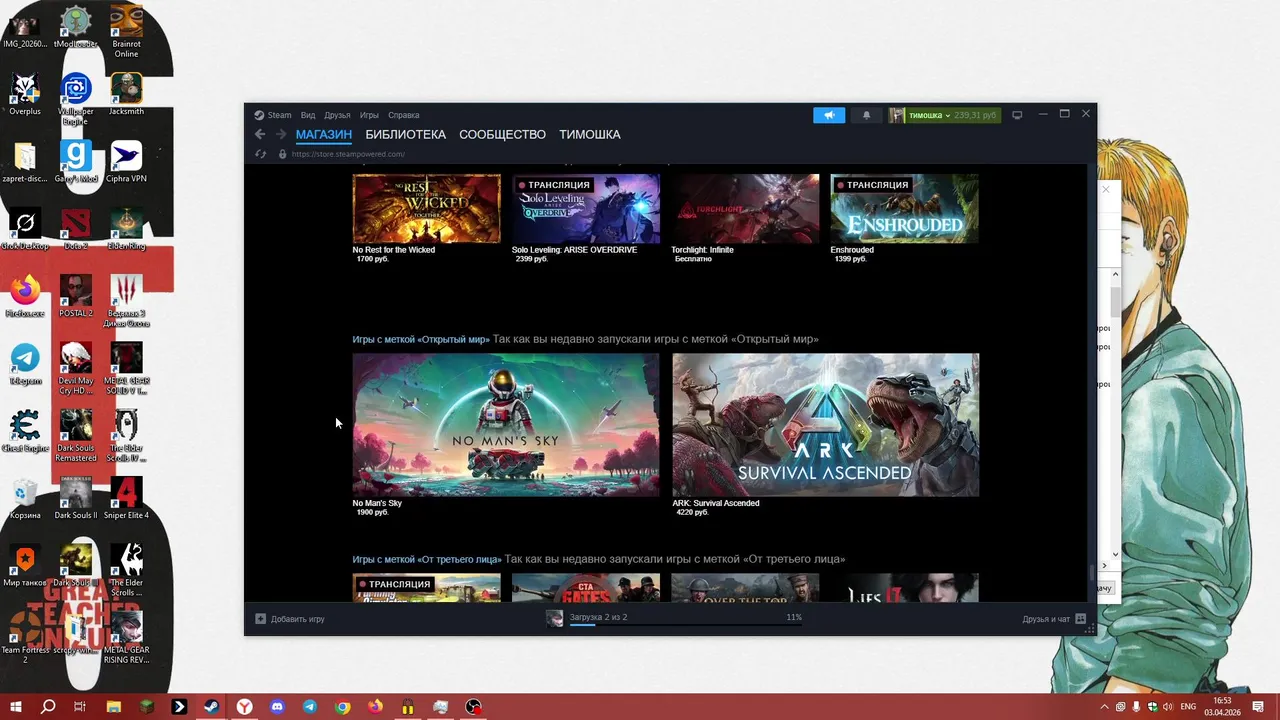Click the Игры с меткой «От третьего лица» link
This screenshot has width=1280, height=720.
(x=427, y=559)
